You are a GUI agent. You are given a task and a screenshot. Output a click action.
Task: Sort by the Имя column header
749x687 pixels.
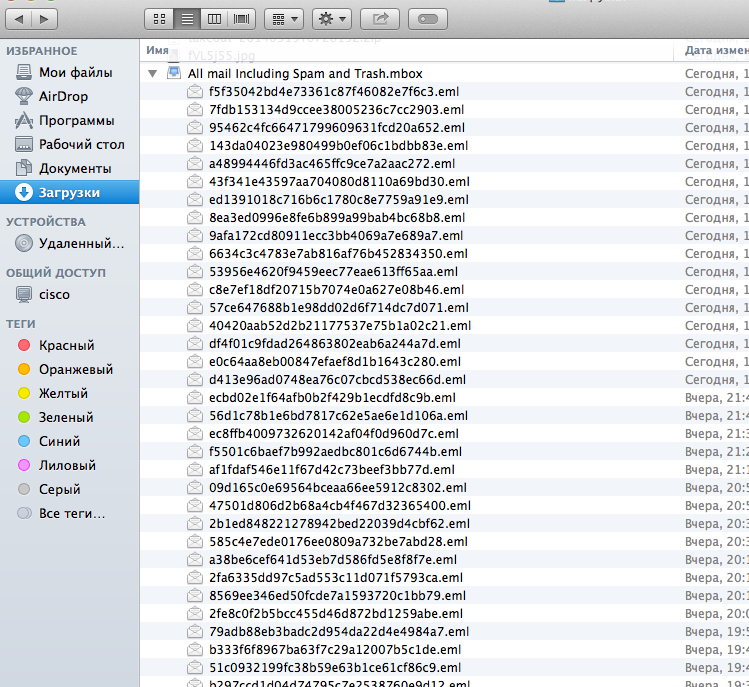tap(157, 49)
